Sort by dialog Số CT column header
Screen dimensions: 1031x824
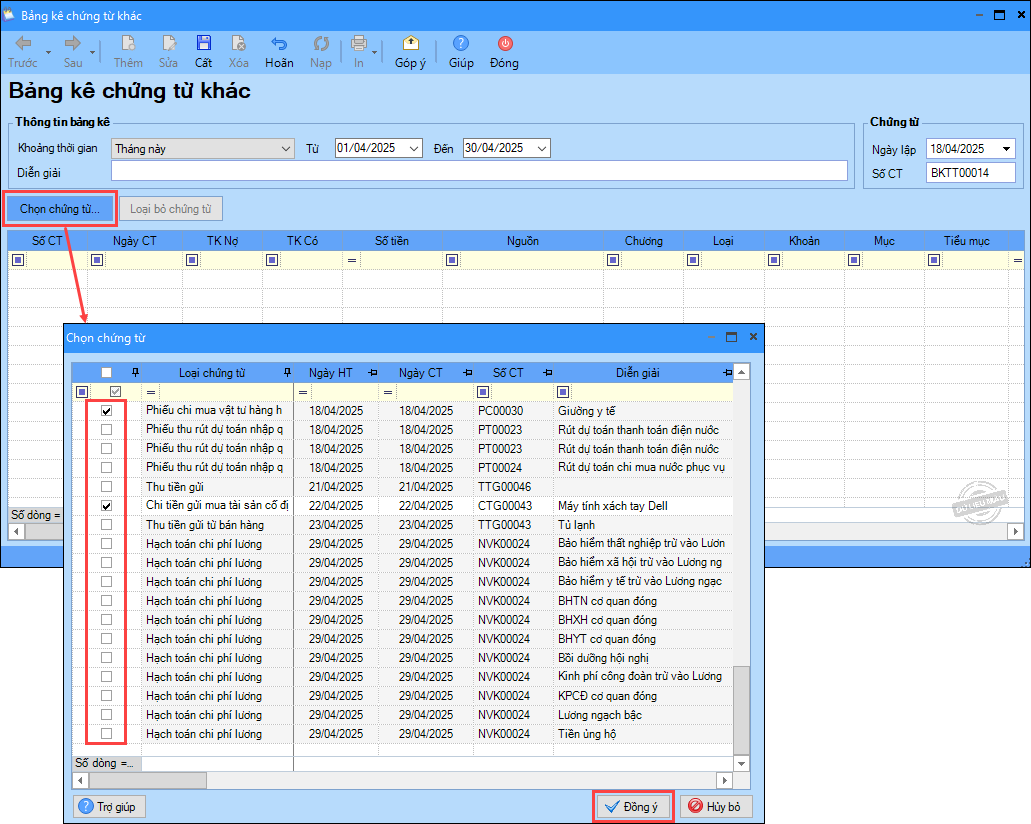tap(508, 373)
